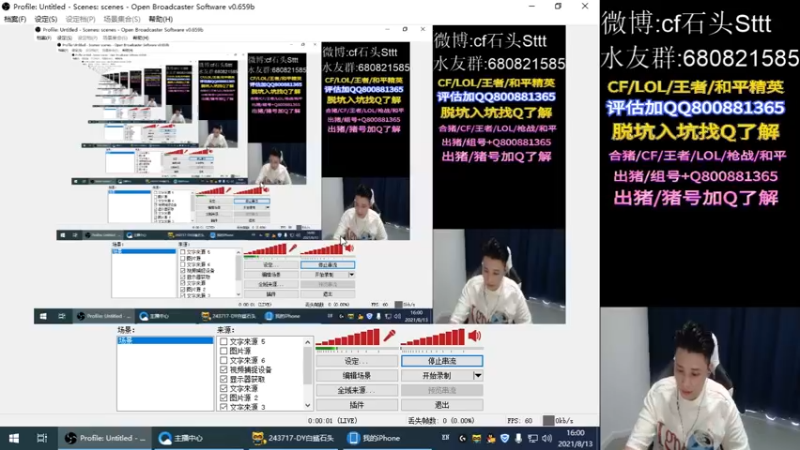The image size is (800, 450).
Task: Open the 场景集合(S) menu
Action: pos(121,19)
